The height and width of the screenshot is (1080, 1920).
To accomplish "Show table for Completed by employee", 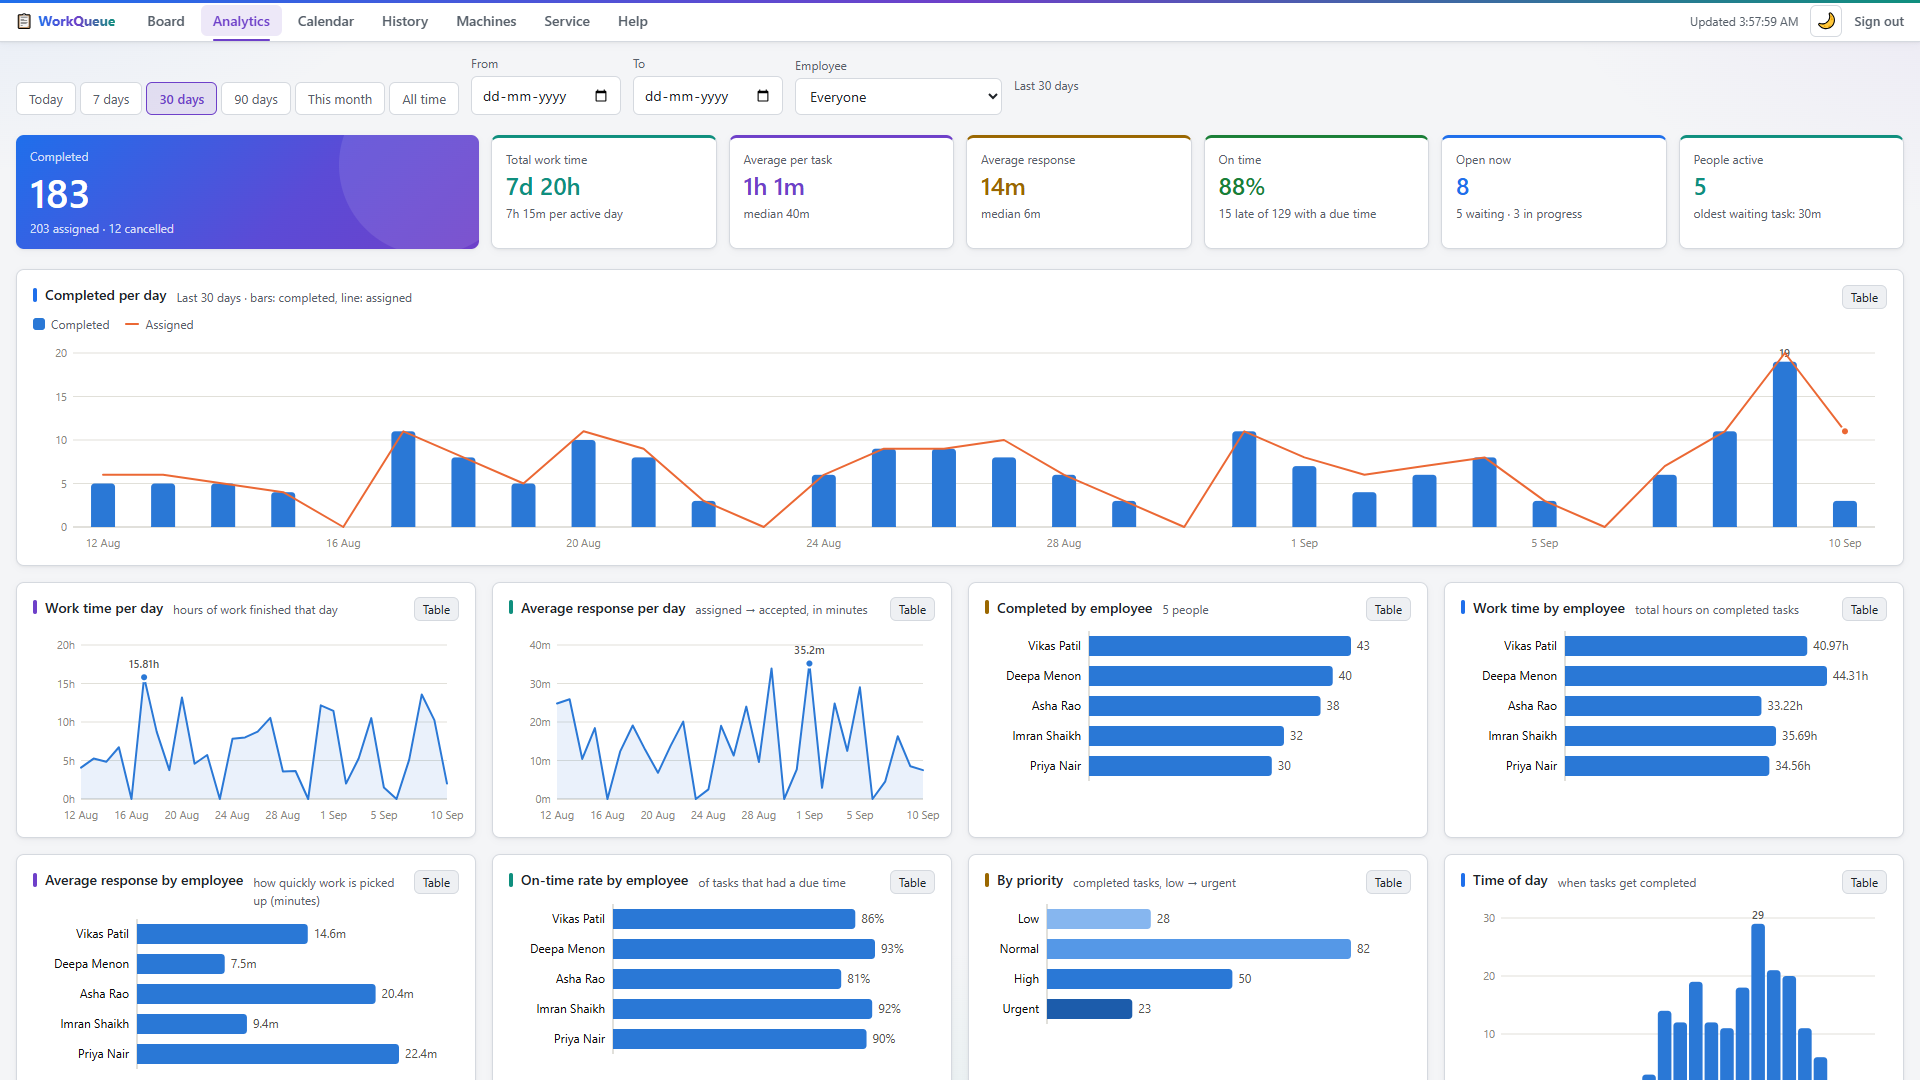I will (1388, 610).
